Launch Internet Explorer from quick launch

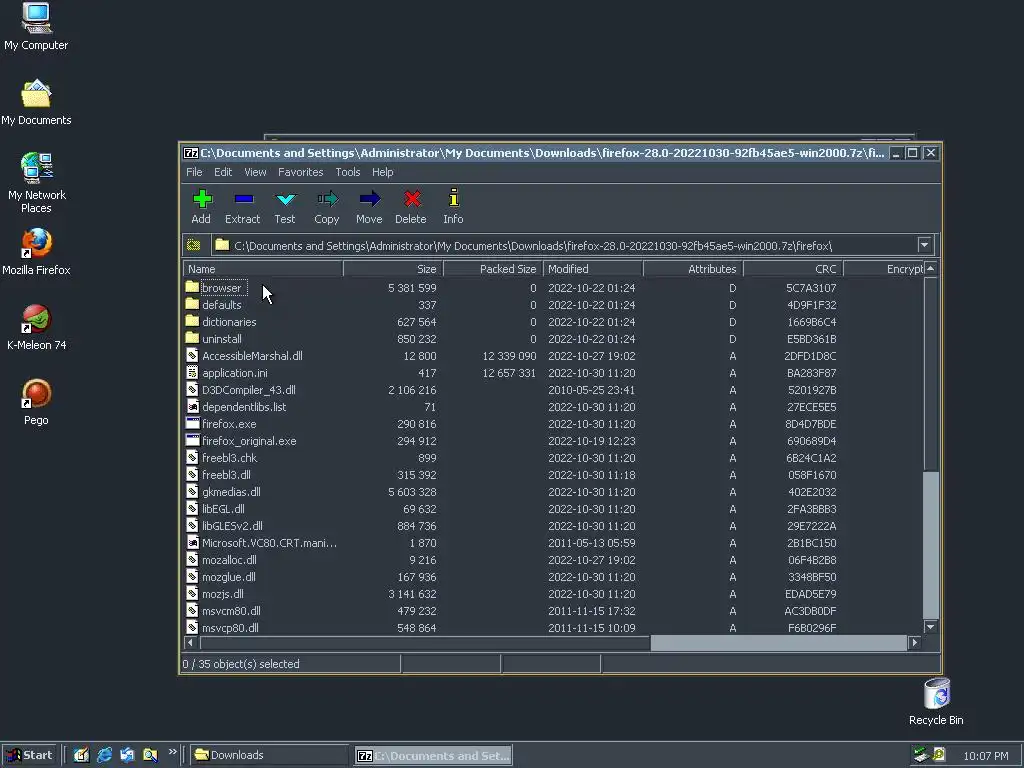[x=104, y=755]
